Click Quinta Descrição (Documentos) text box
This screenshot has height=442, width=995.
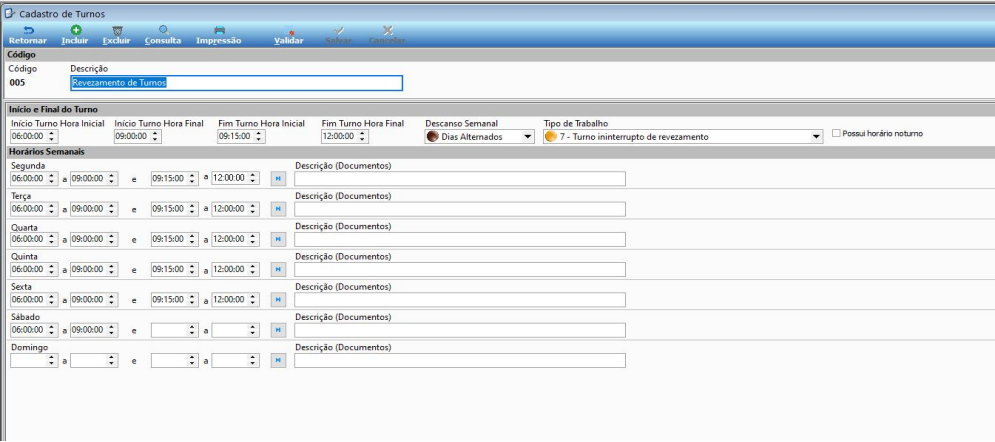[460, 270]
